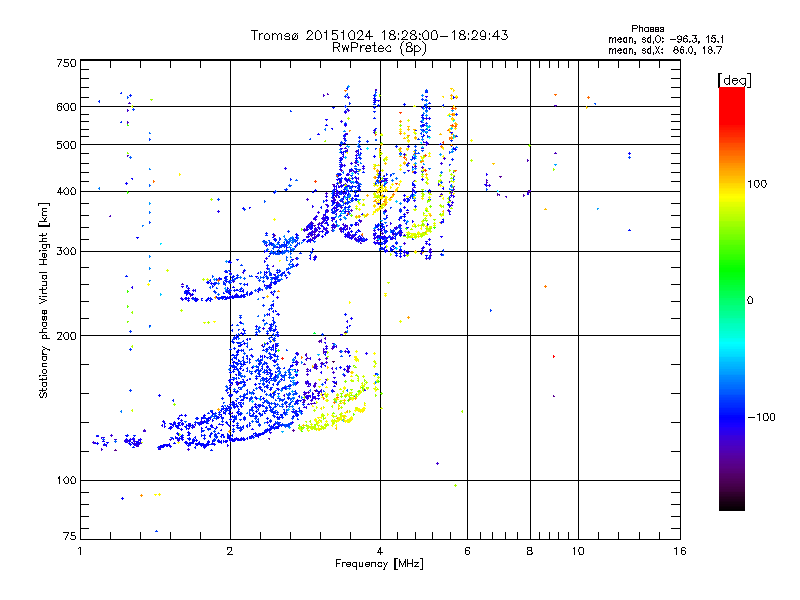Click the plot title 'Tromsø 20151024 18:28:00-18:29:43'
800x600 pixels.
click(x=379, y=35)
